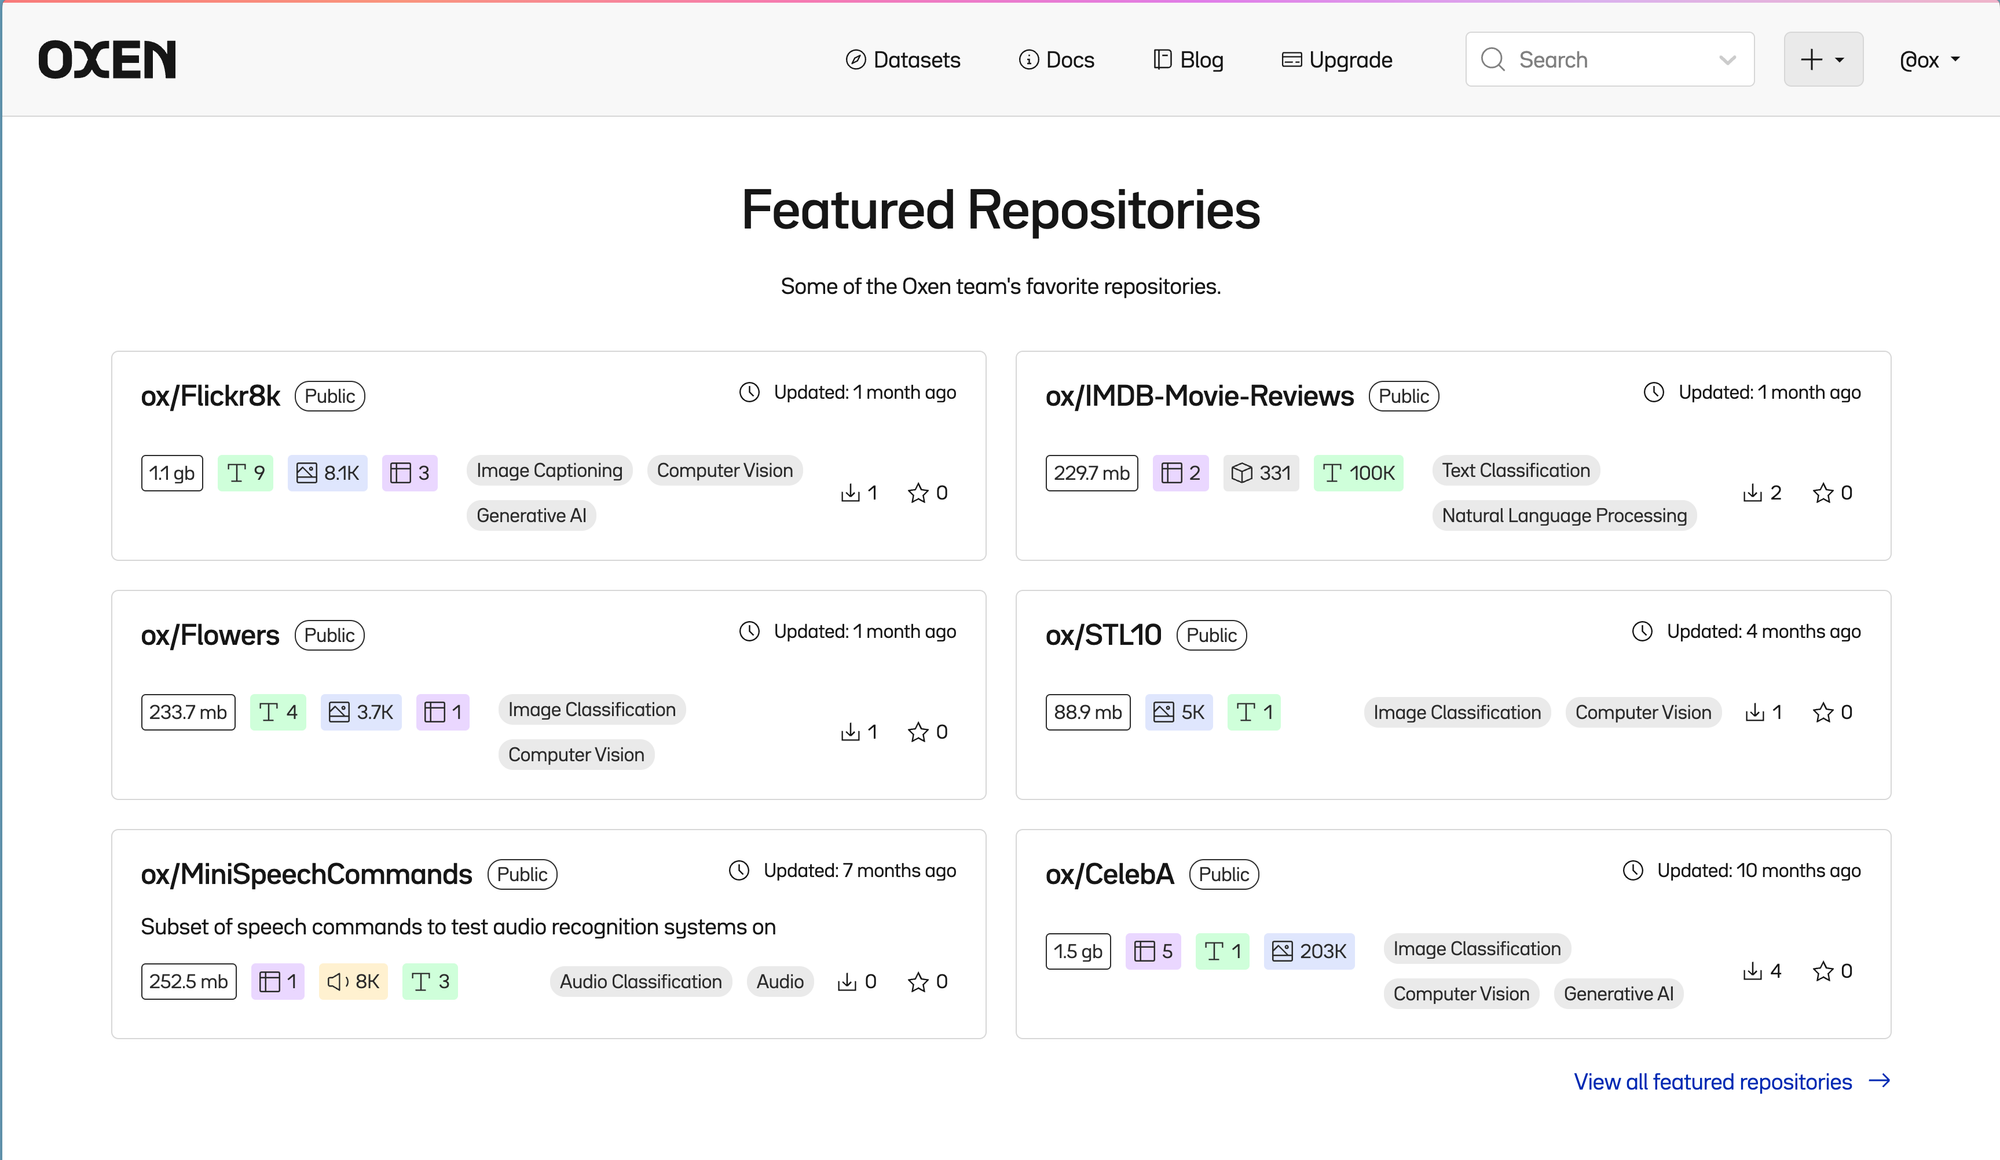Click the 8K audio files badge
Screen dimensions: 2000x1160
coord(353,982)
